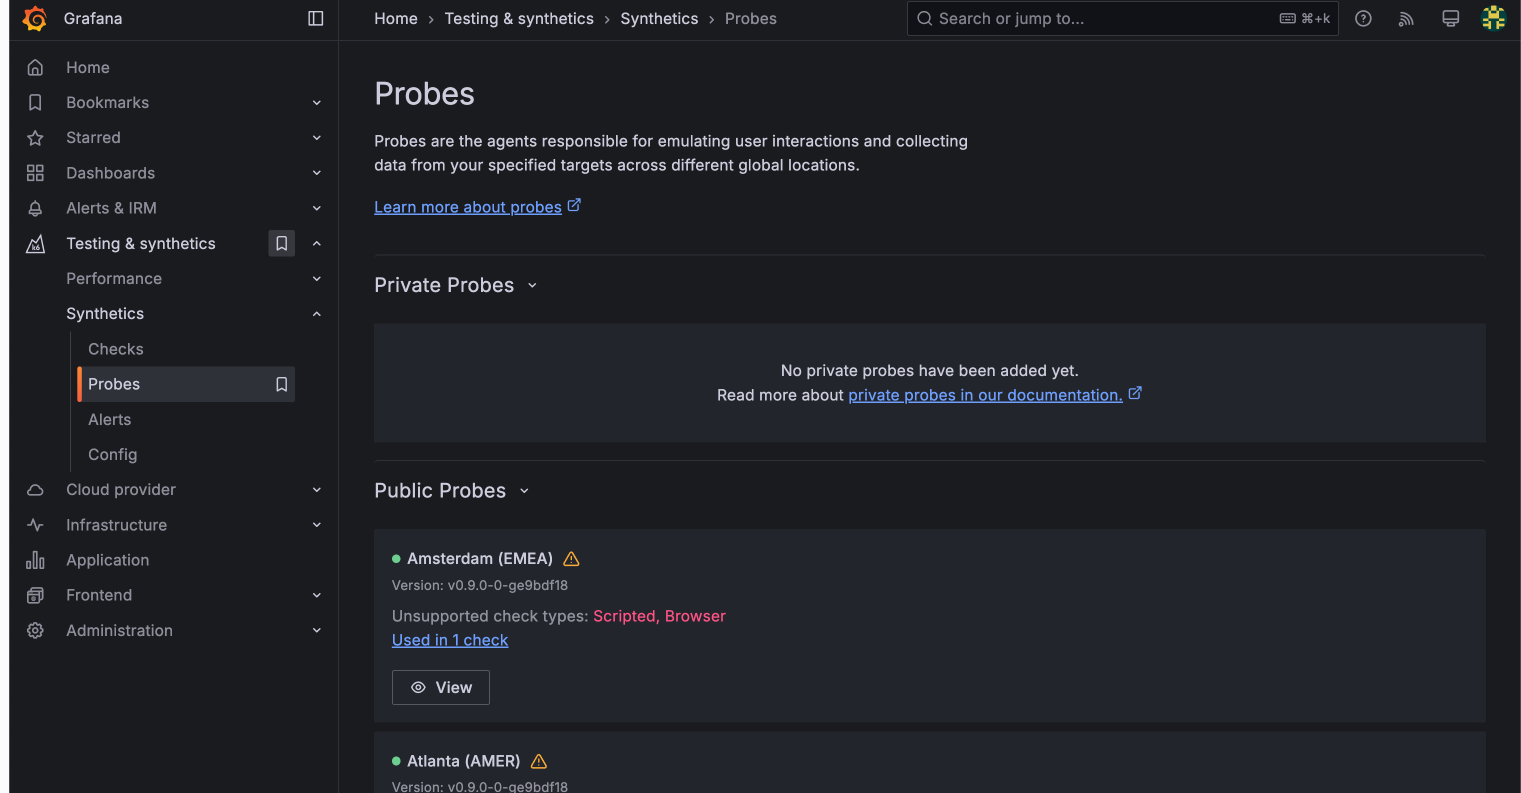Open the news feed RSS icon
1521x793 pixels.
(x=1406, y=19)
